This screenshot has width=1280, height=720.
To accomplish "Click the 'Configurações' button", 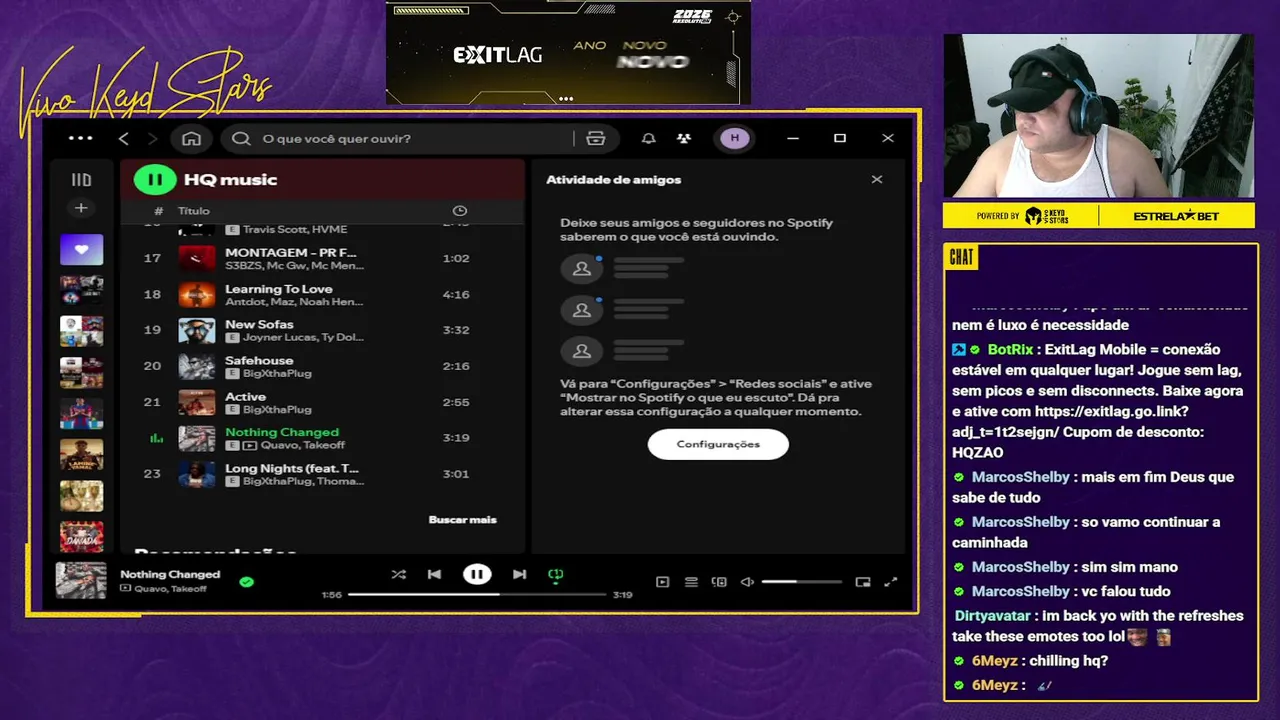I will [x=718, y=444].
